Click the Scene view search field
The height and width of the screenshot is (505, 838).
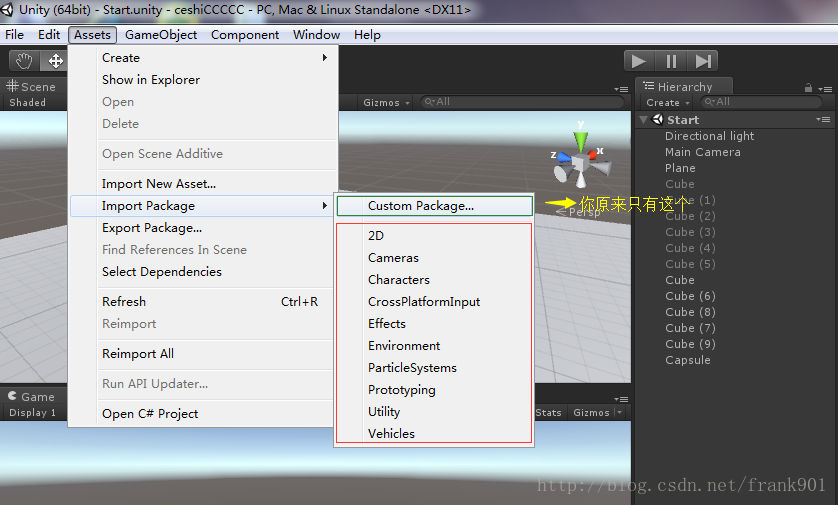(x=522, y=102)
